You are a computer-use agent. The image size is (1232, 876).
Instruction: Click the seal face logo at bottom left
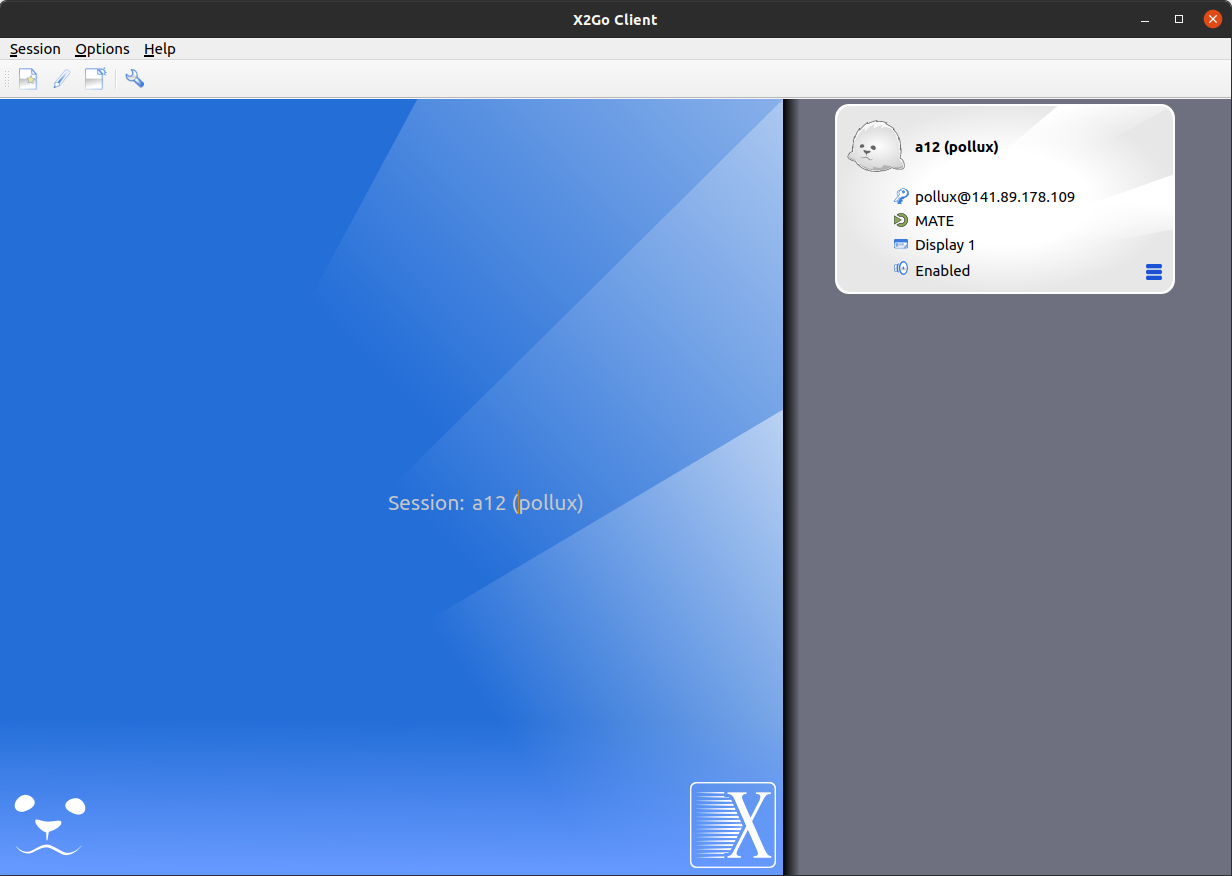[48, 824]
